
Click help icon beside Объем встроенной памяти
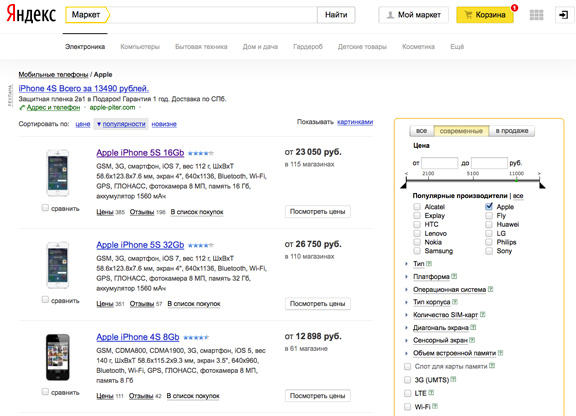click(500, 353)
